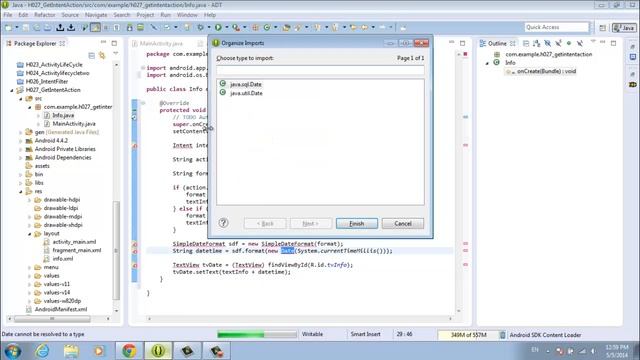Click the Open Perspective icon

602,28
